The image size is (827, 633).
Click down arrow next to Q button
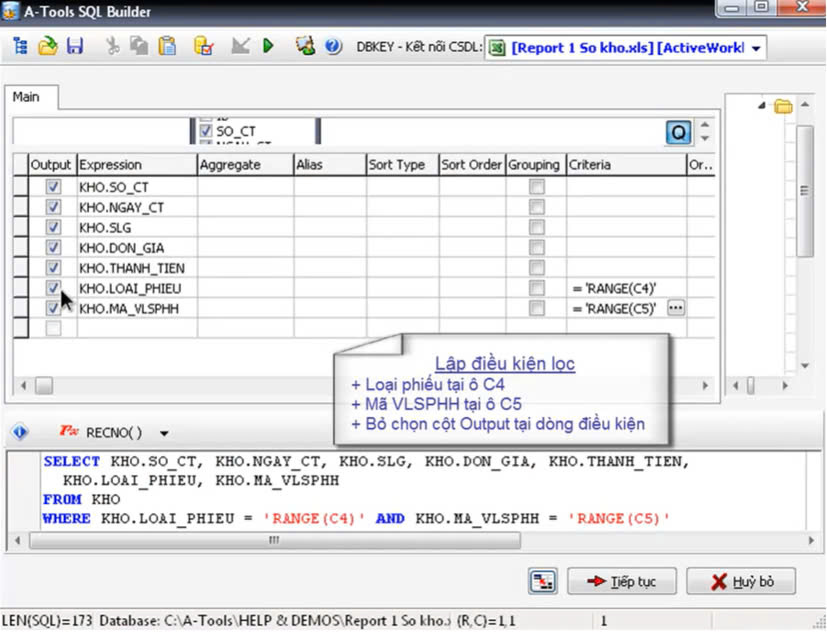705,138
